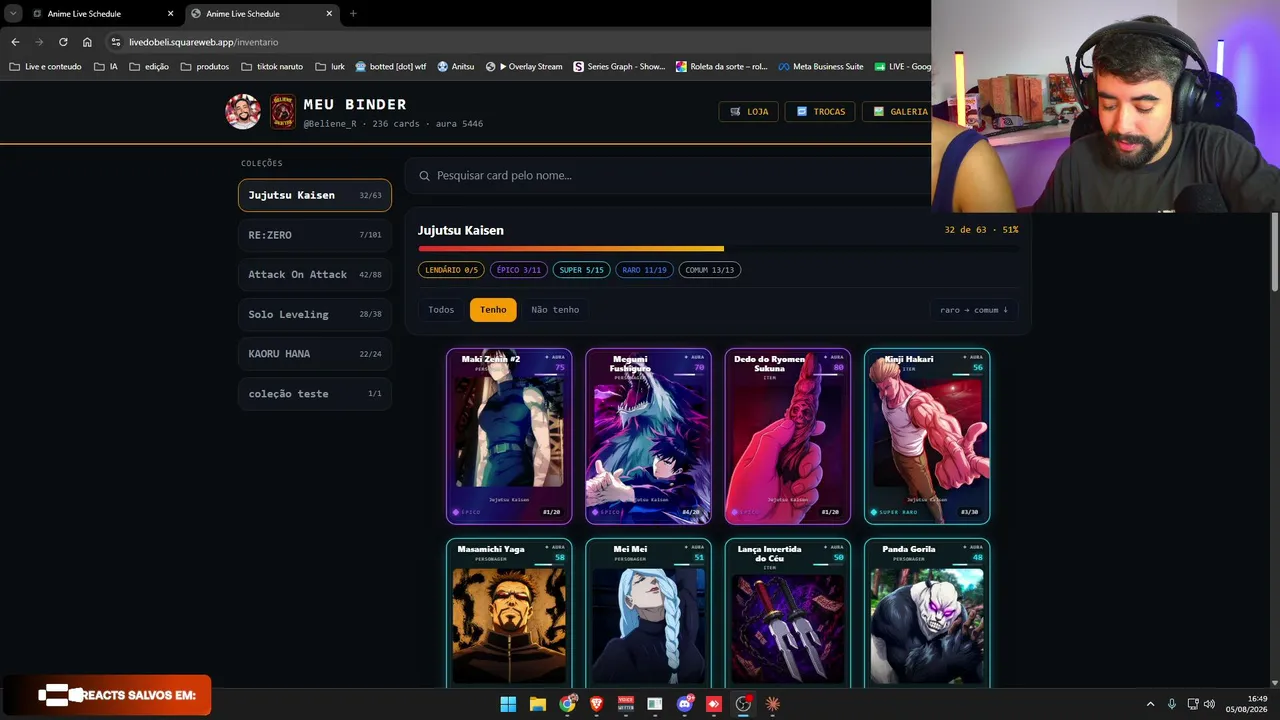Open the Lança Invertida do Céu card

788,613
